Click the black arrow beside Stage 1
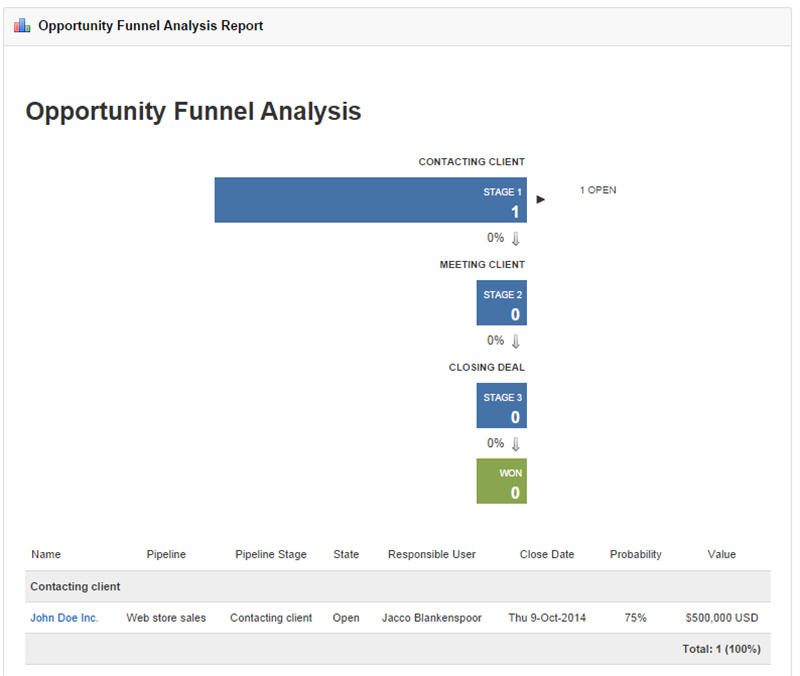This screenshot has width=800, height=676. (541, 200)
